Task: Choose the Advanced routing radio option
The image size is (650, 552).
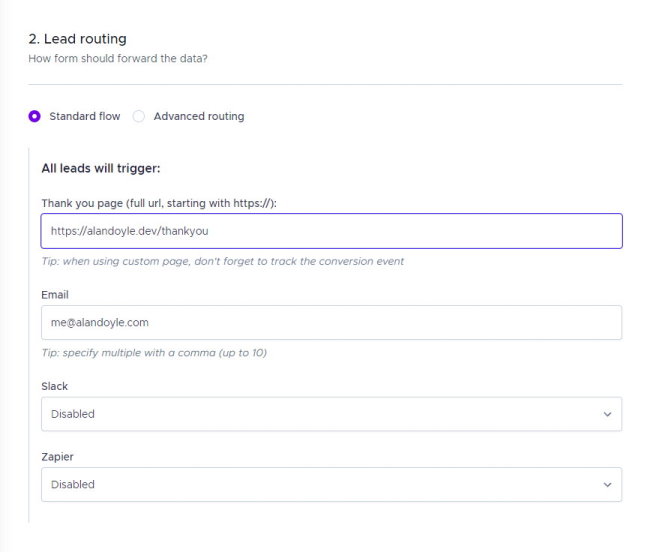Action: point(138,116)
